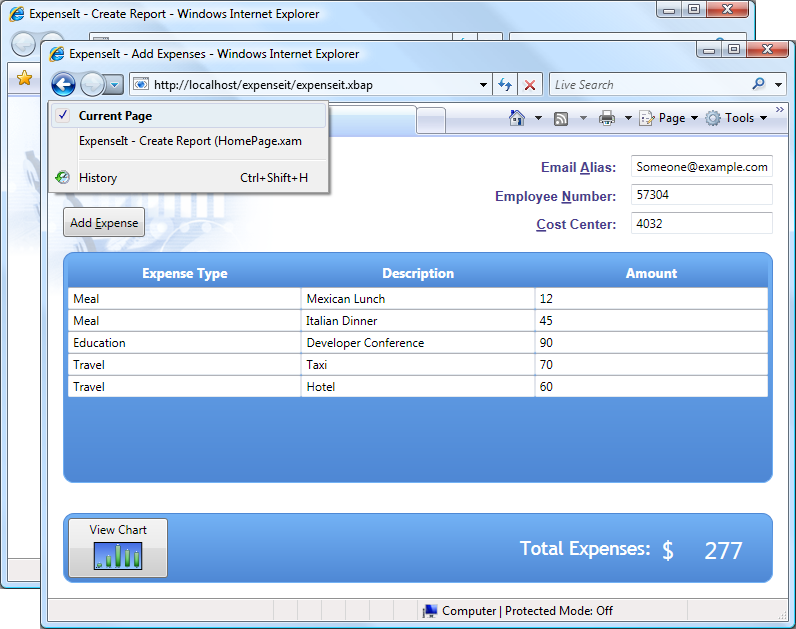796x629 pixels.
Task: Click the red Stop loading icon
Action: pyautogui.click(x=530, y=85)
